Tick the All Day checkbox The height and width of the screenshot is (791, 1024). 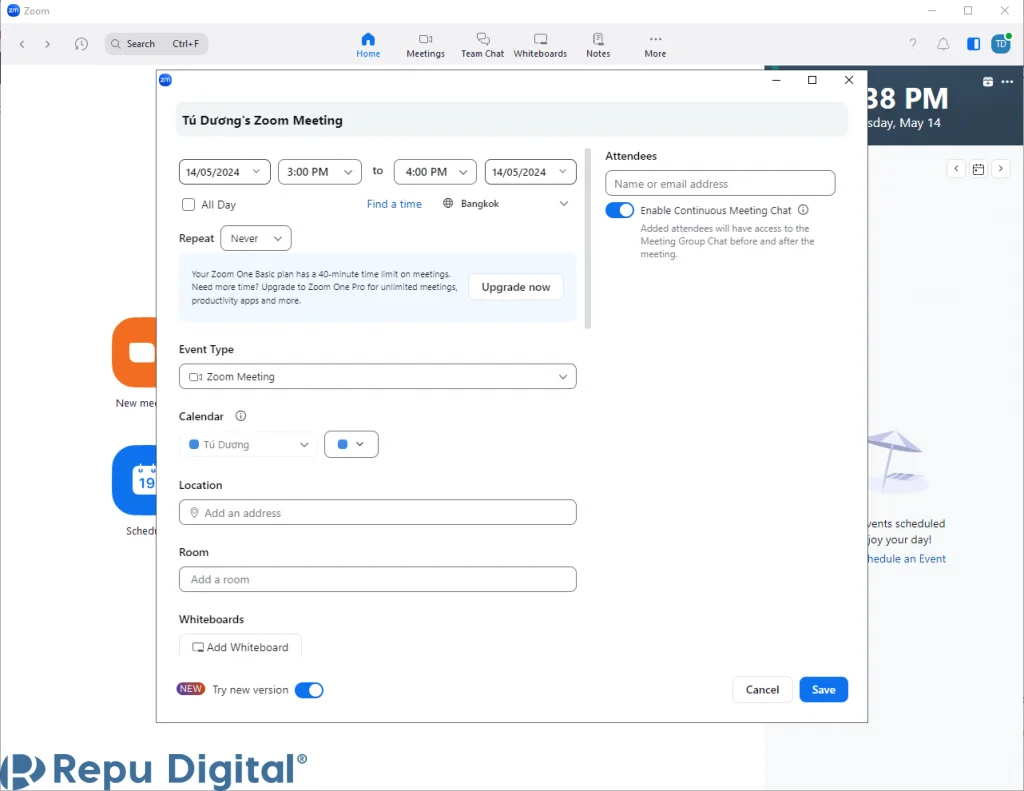click(188, 204)
